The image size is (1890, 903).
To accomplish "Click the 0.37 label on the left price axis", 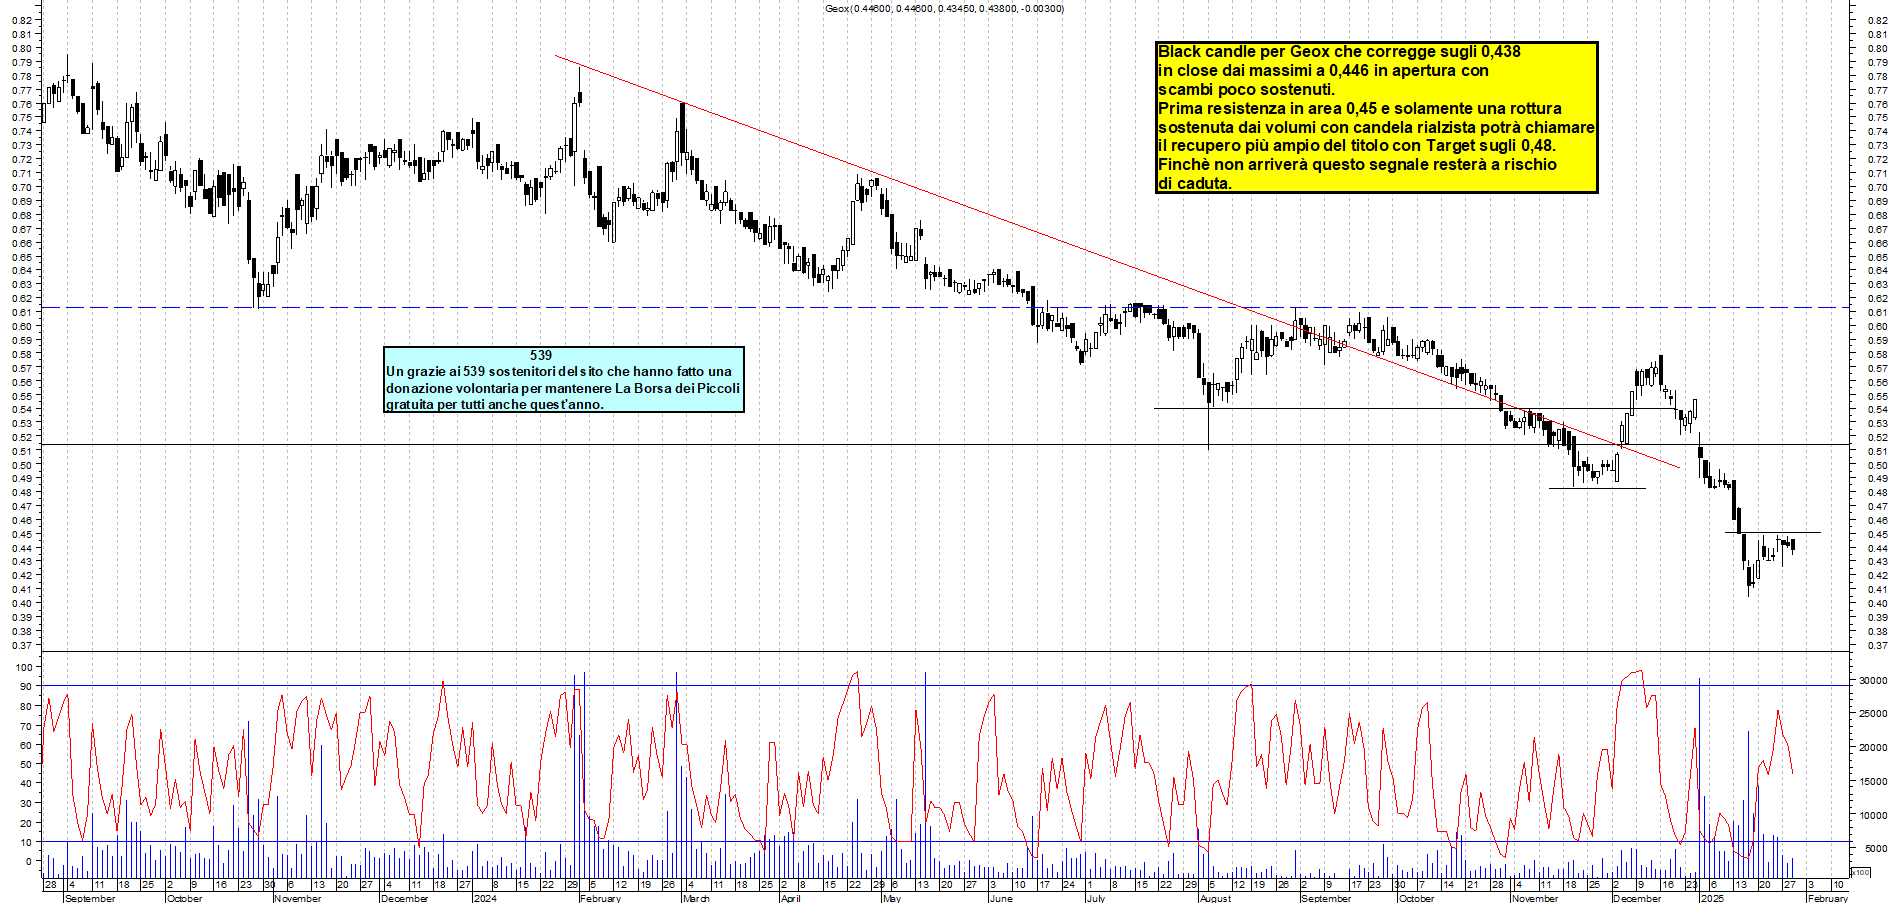I will click(23, 645).
